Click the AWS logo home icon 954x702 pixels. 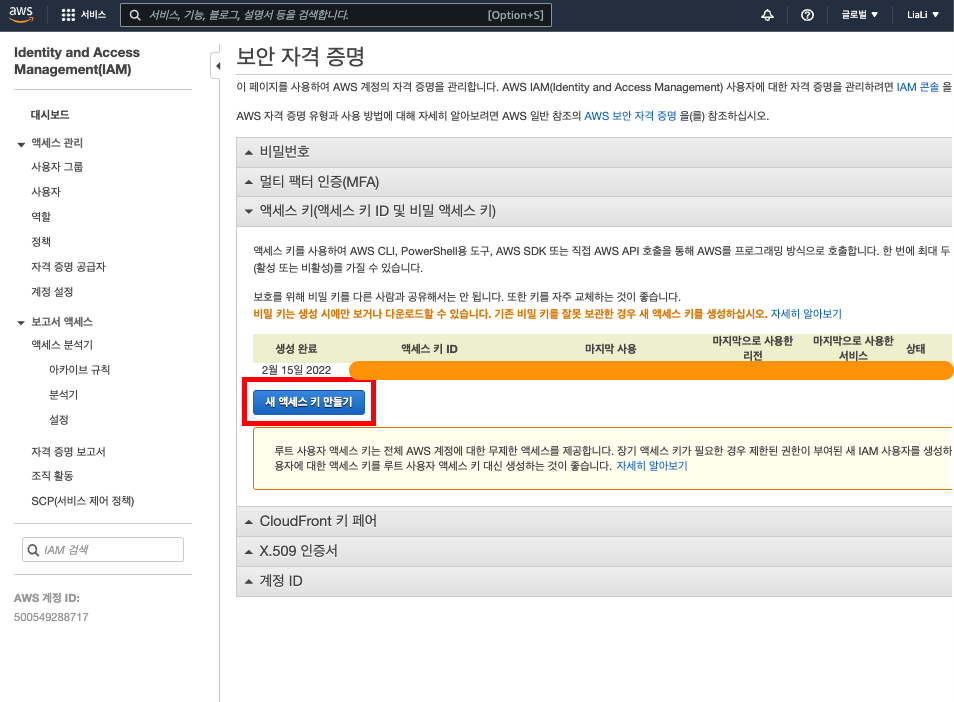[x=21, y=15]
